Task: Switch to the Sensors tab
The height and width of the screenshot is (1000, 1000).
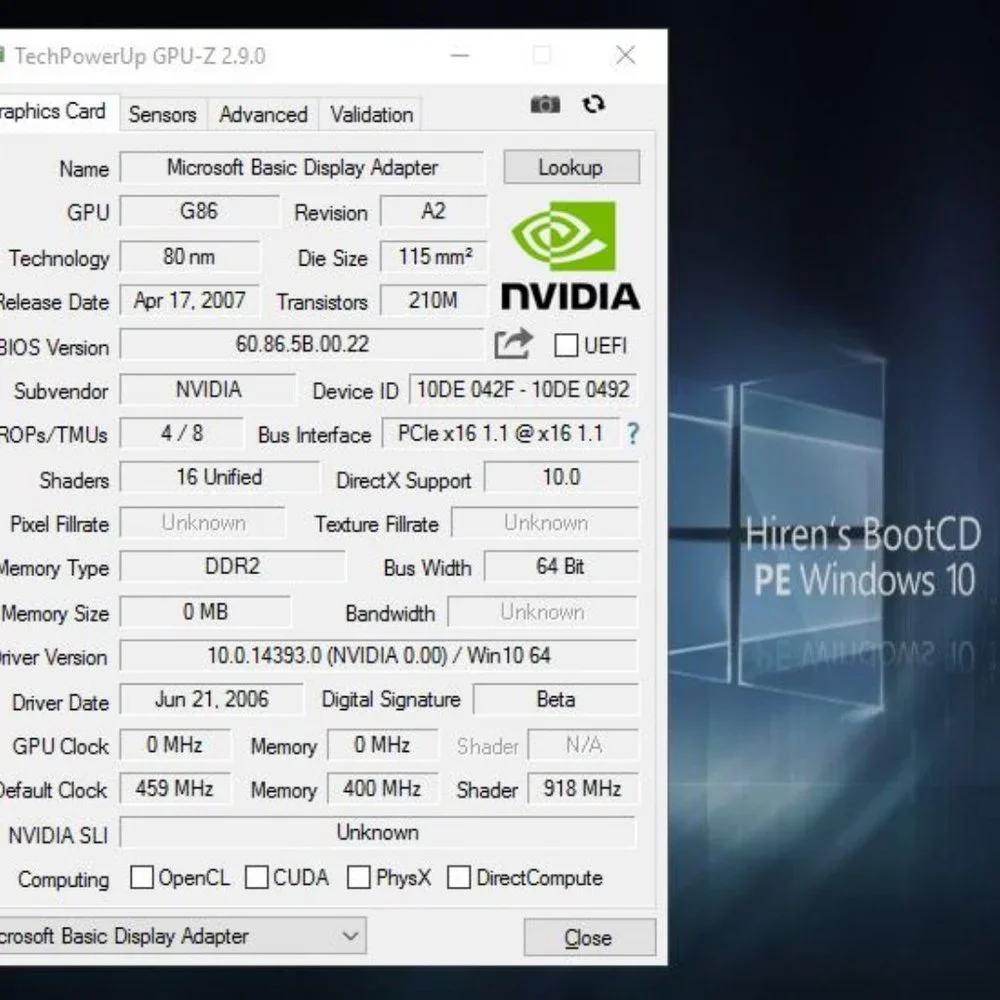Action: coord(163,115)
